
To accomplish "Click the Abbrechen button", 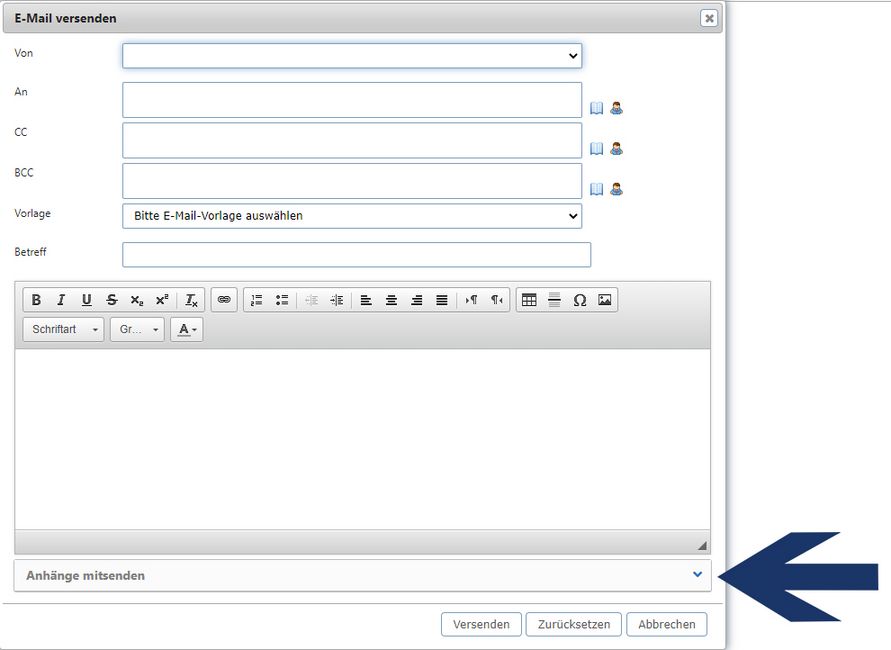I will point(667,624).
